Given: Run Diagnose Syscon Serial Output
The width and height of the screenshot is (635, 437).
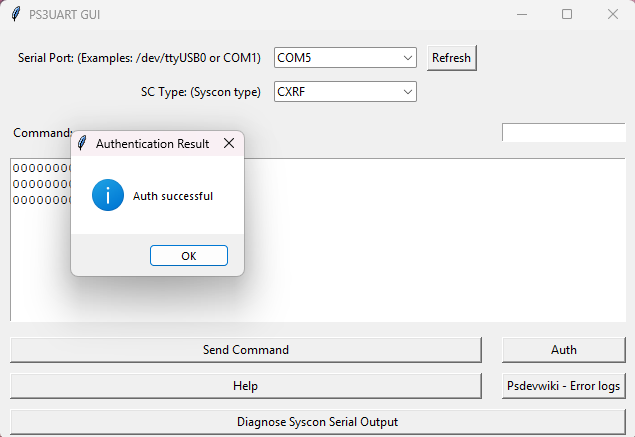Looking at the screenshot, I should 317,422.
